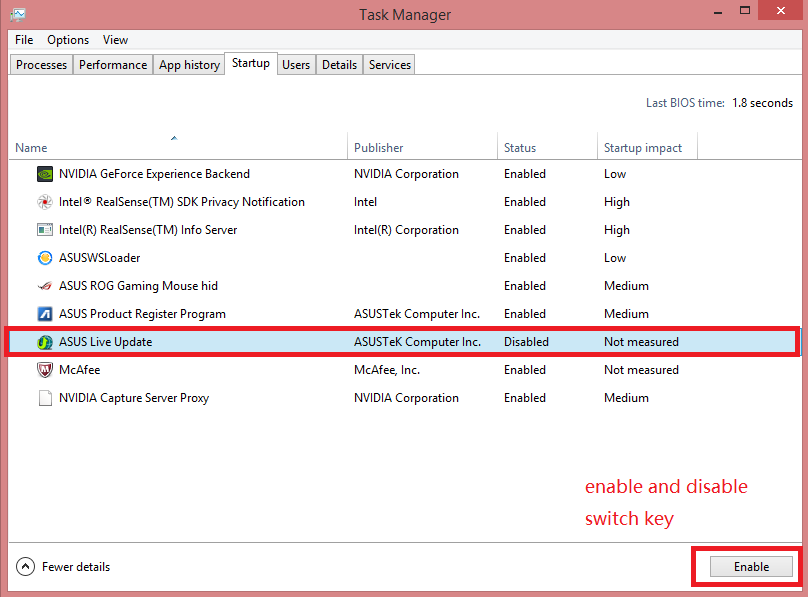Open the View menu

click(115, 40)
